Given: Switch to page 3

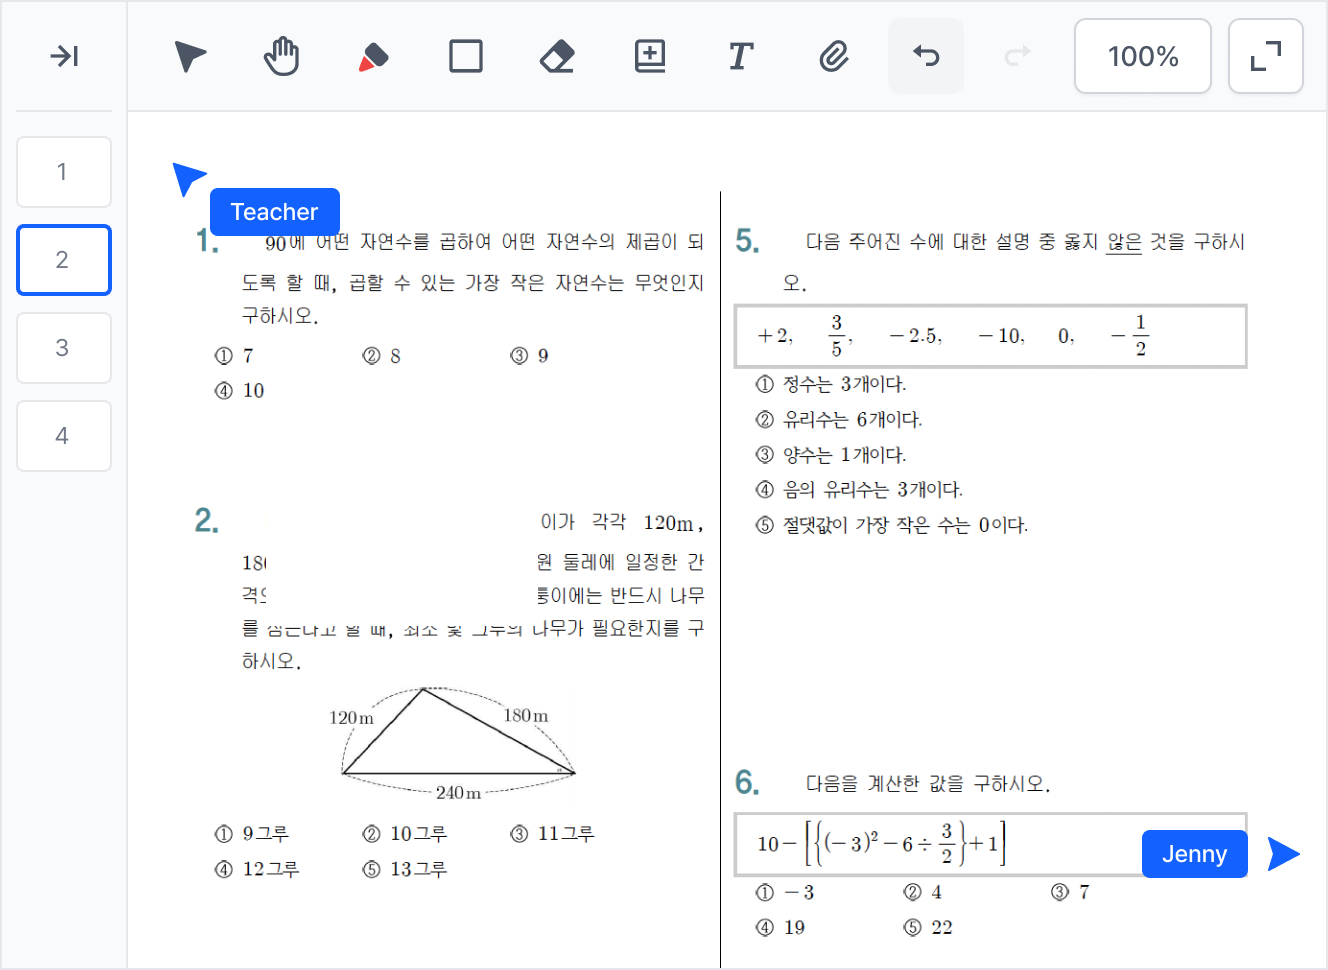Looking at the screenshot, I should (x=64, y=348).
